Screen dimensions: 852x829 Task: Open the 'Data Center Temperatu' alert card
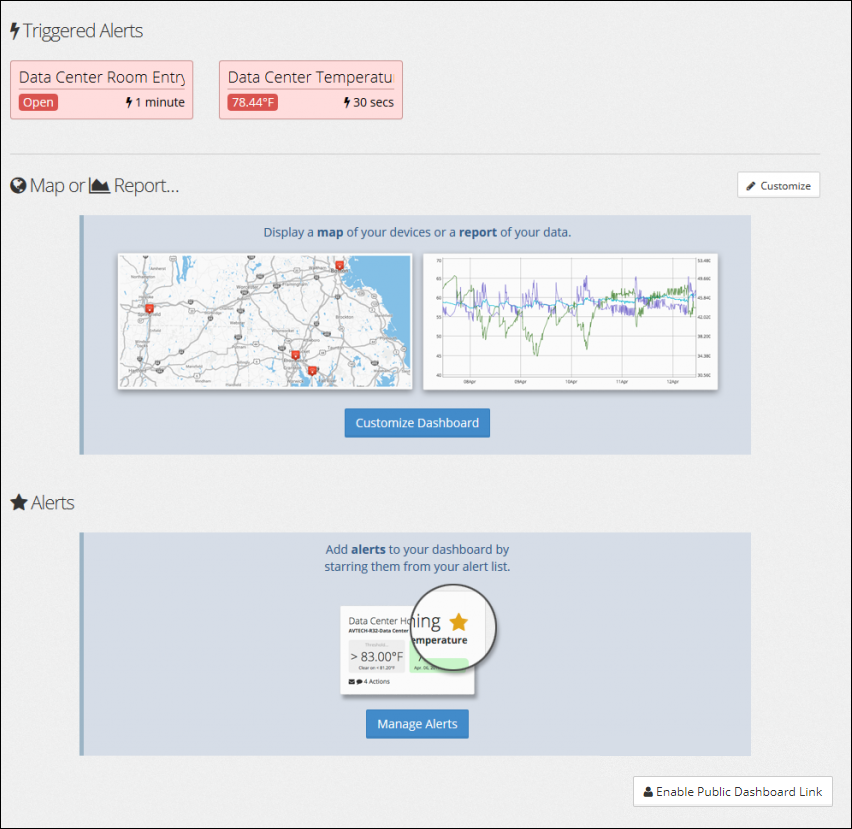tap(310, 89)
